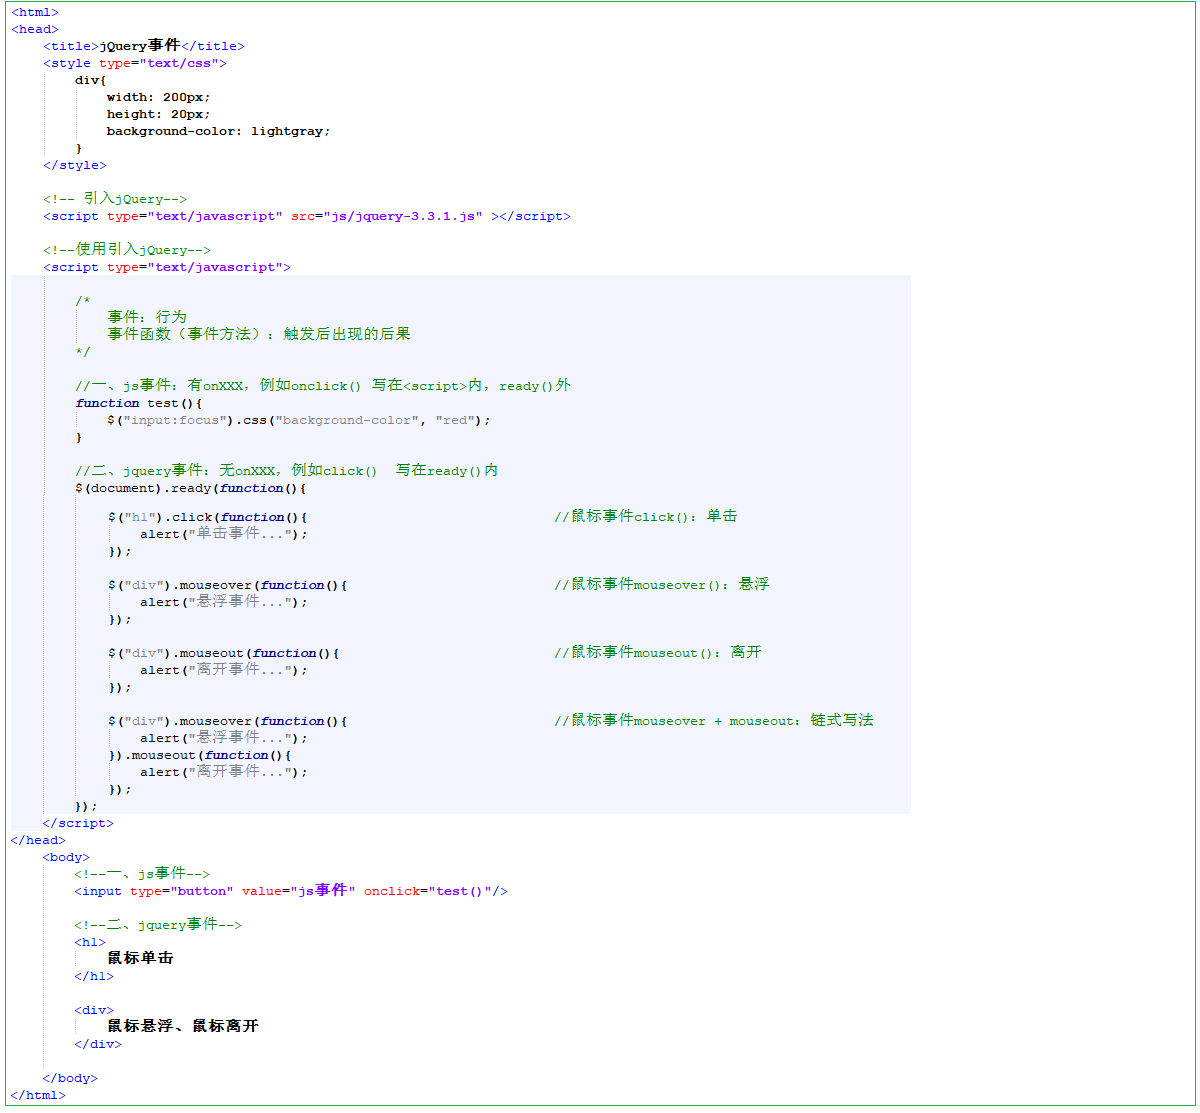This screenshot has height=1113, width=1200.
Task: Click the onclick="test()" attribute
Action: pos(435,891)
